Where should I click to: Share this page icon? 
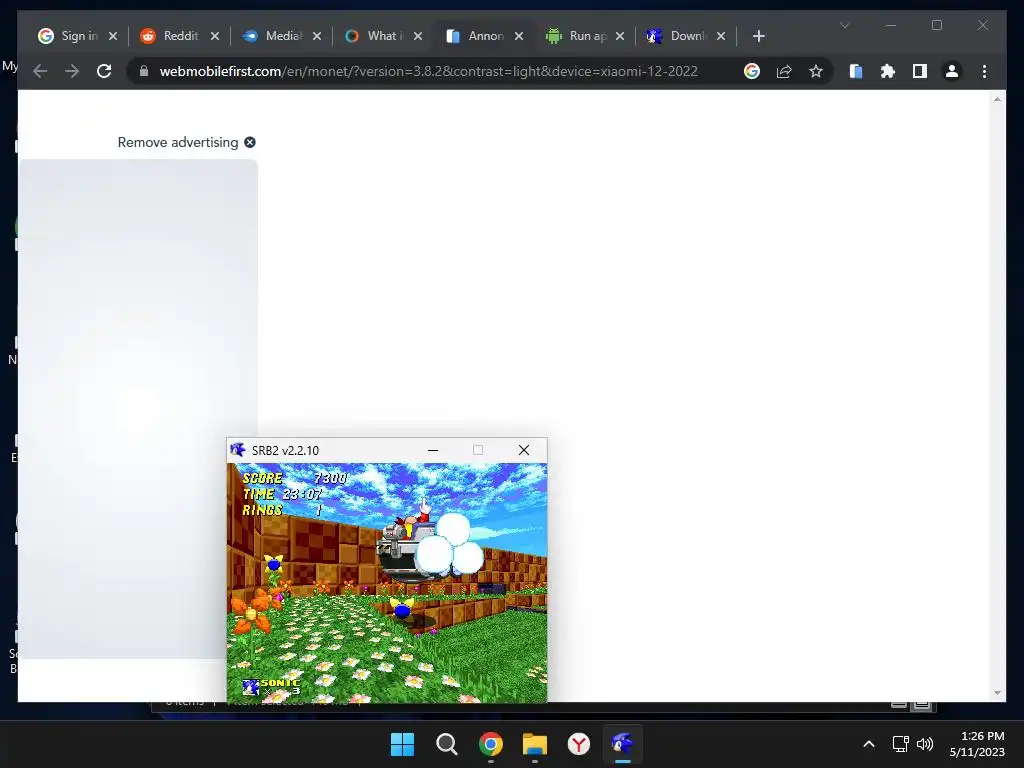[784, 71]
